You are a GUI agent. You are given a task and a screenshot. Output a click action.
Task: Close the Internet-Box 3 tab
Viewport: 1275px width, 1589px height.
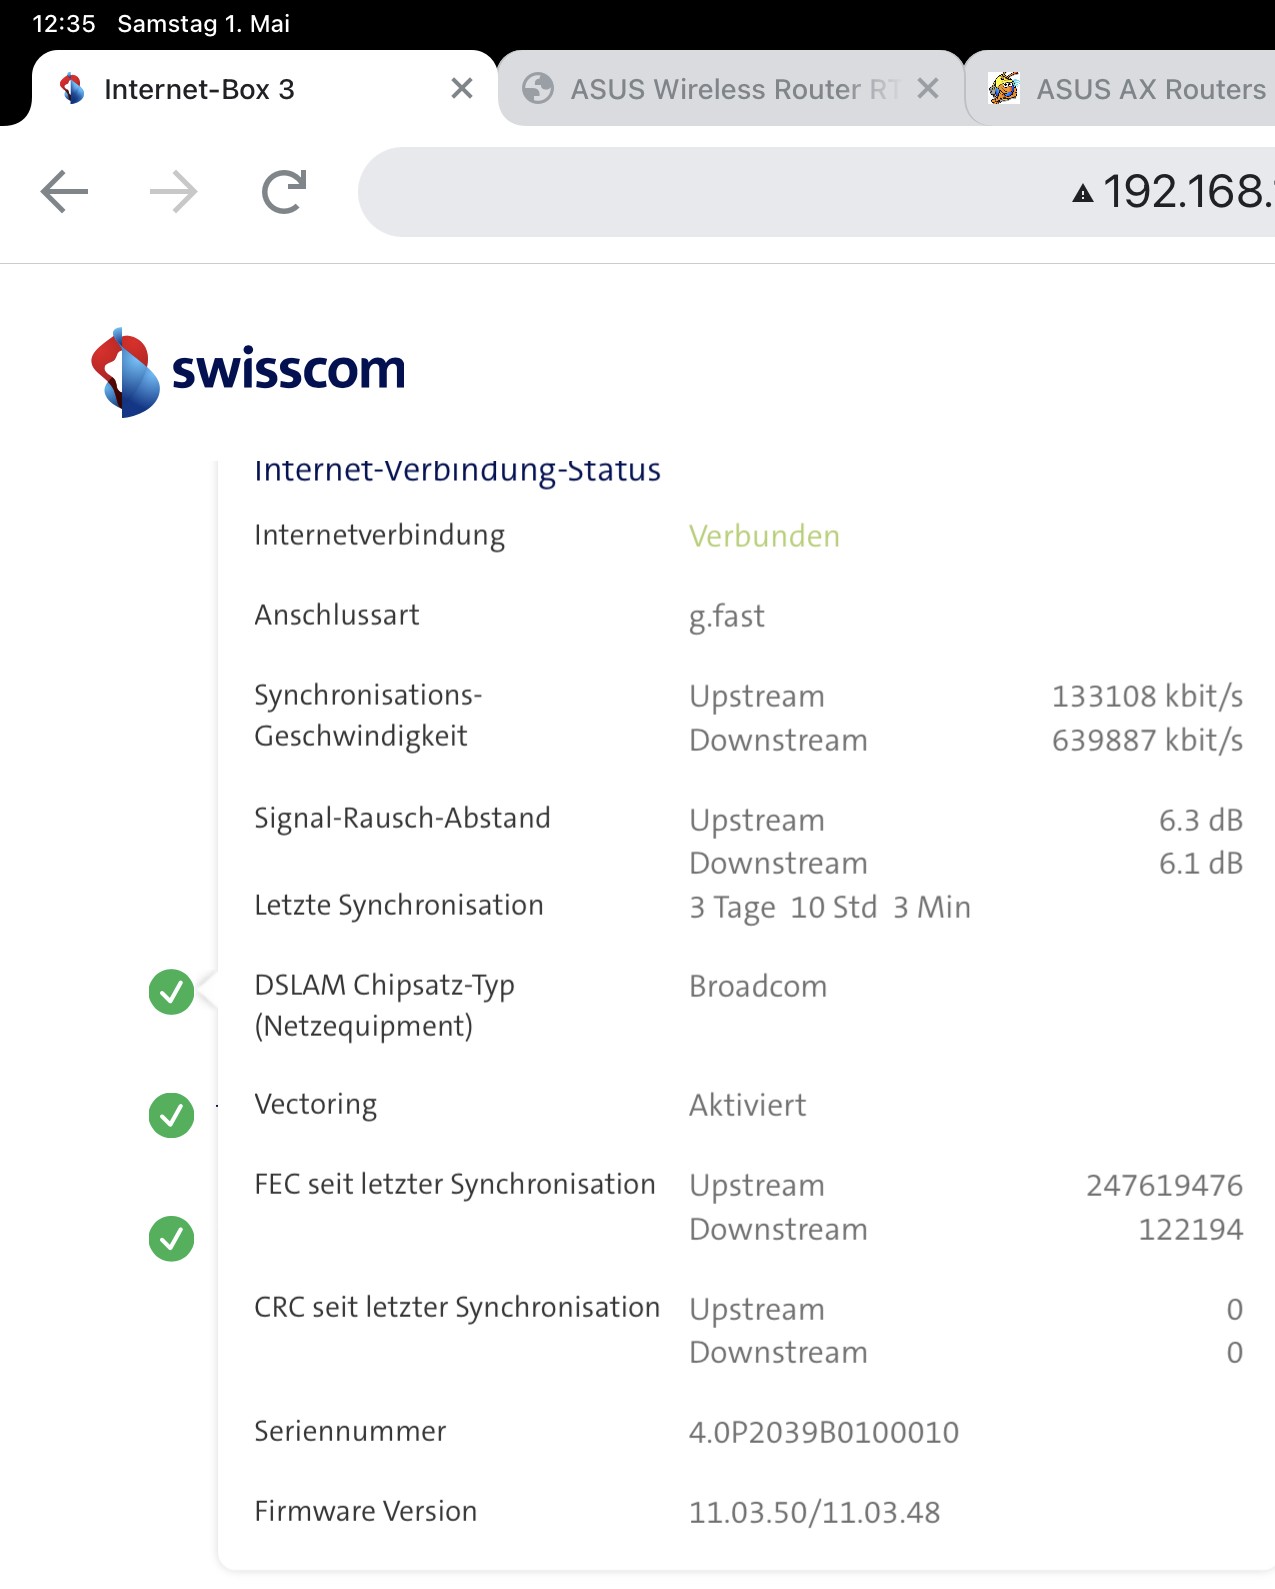(462, 89)
